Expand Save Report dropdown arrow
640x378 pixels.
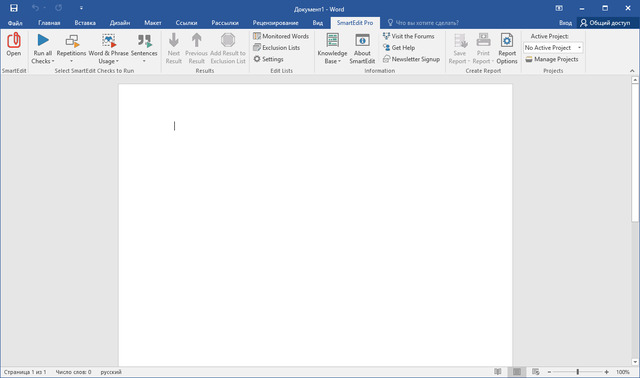[x=469, y=61]
